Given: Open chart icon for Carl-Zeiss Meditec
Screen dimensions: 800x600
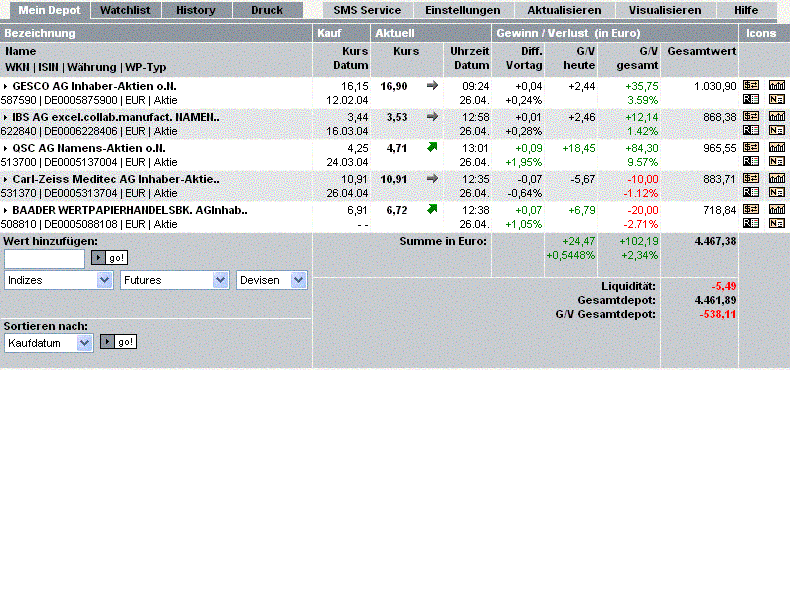Looking at the screenshot, I should pyautogui.click(x=777, y=179).
